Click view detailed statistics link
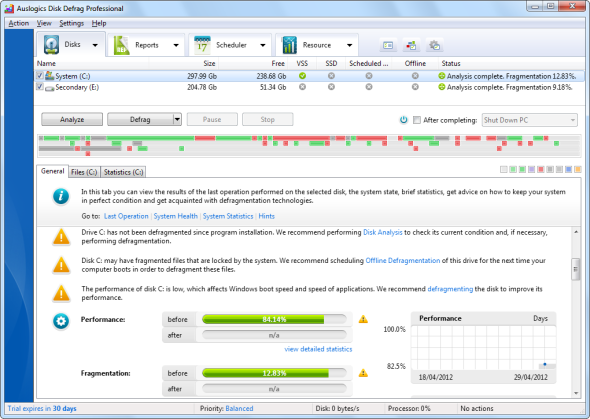Screen dimensions: 590x419 (318, 349)
